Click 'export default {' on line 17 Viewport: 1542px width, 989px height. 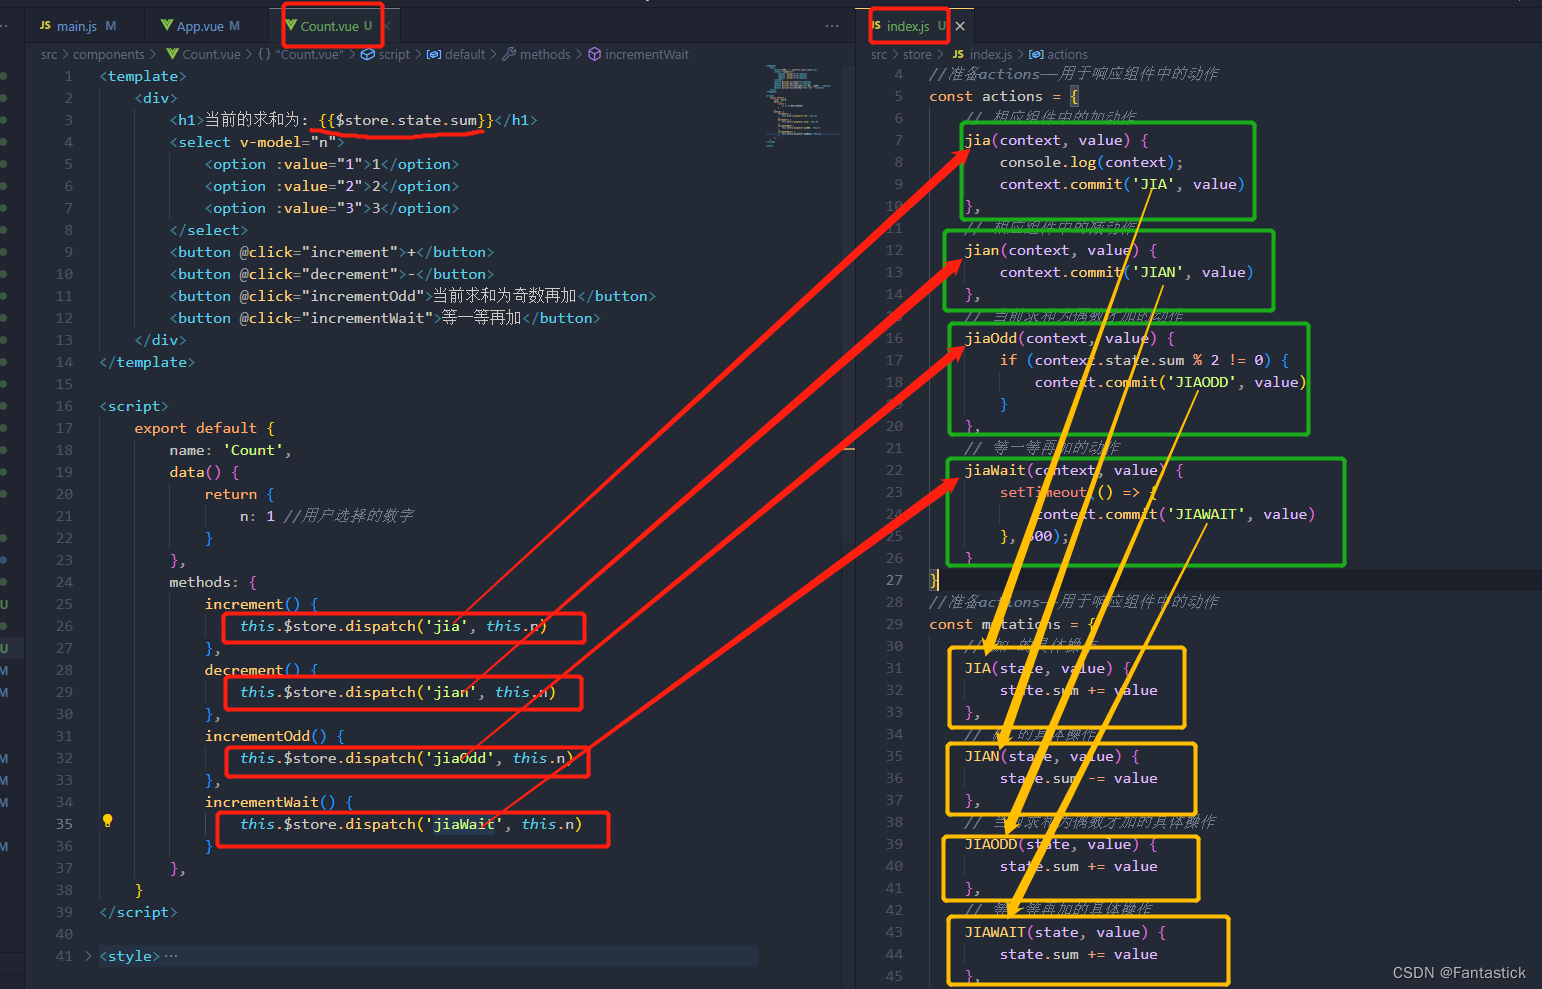204,428
